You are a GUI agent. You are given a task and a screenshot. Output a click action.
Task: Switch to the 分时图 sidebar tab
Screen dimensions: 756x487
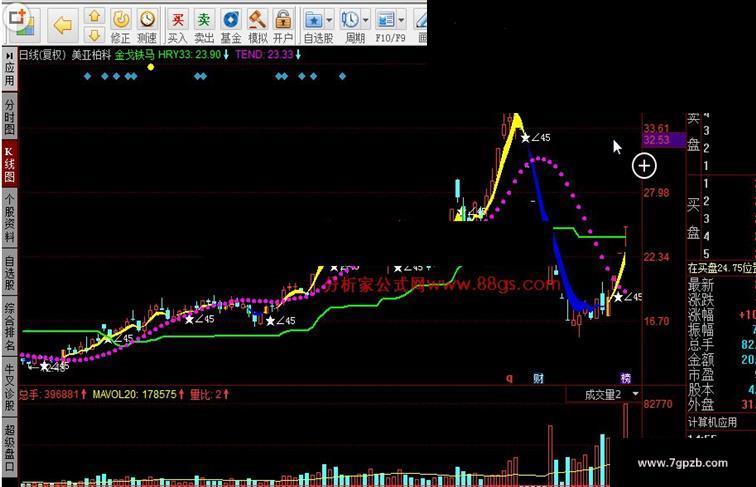point(9,117)
